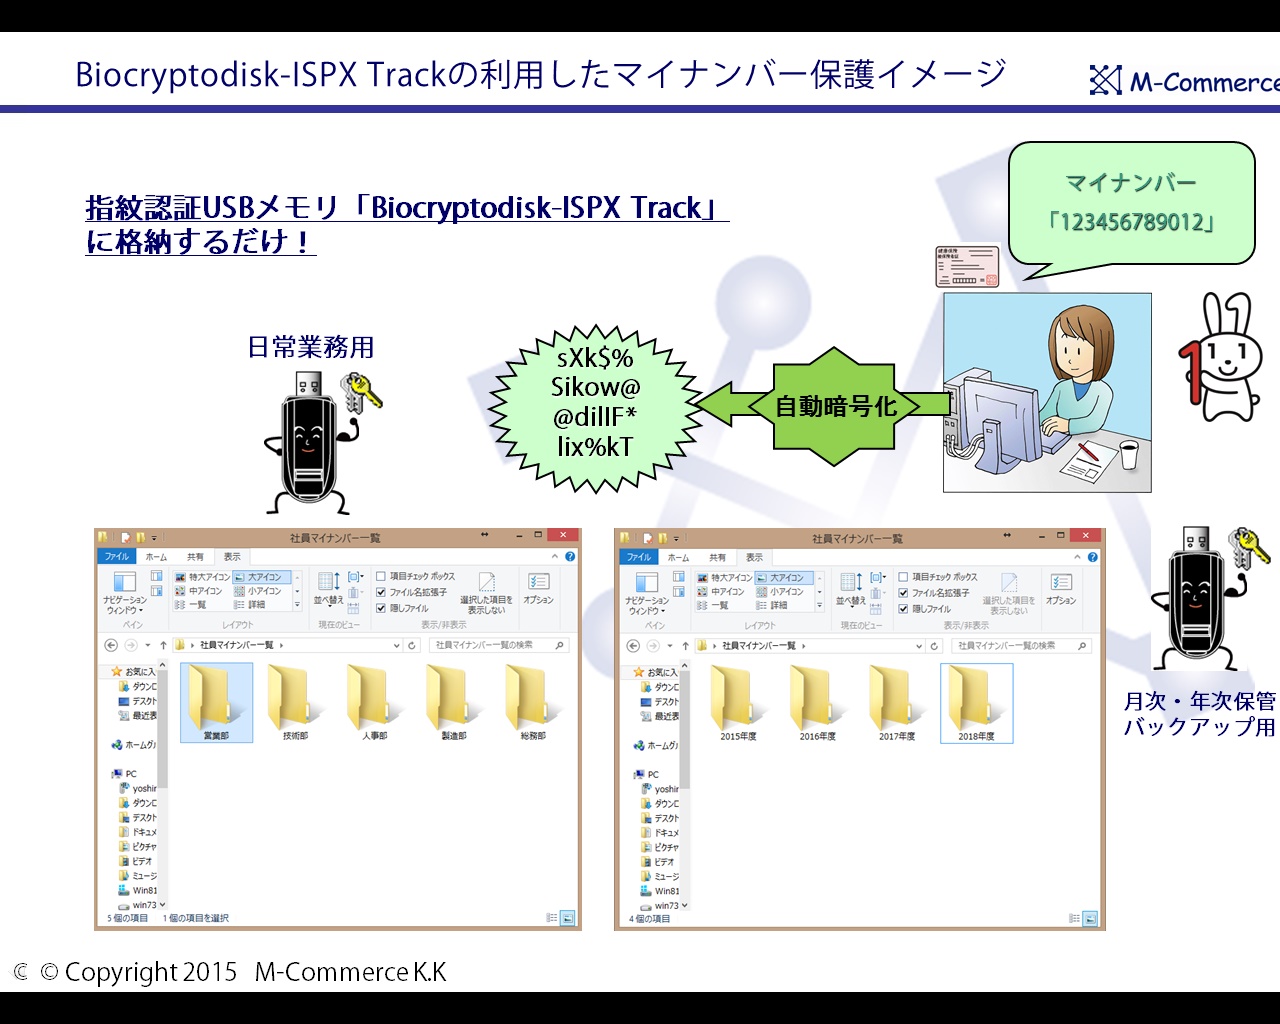
Task: Click オプション icon in 営業部 folder window
Action: pyautogui.click(x=538, y=588)
